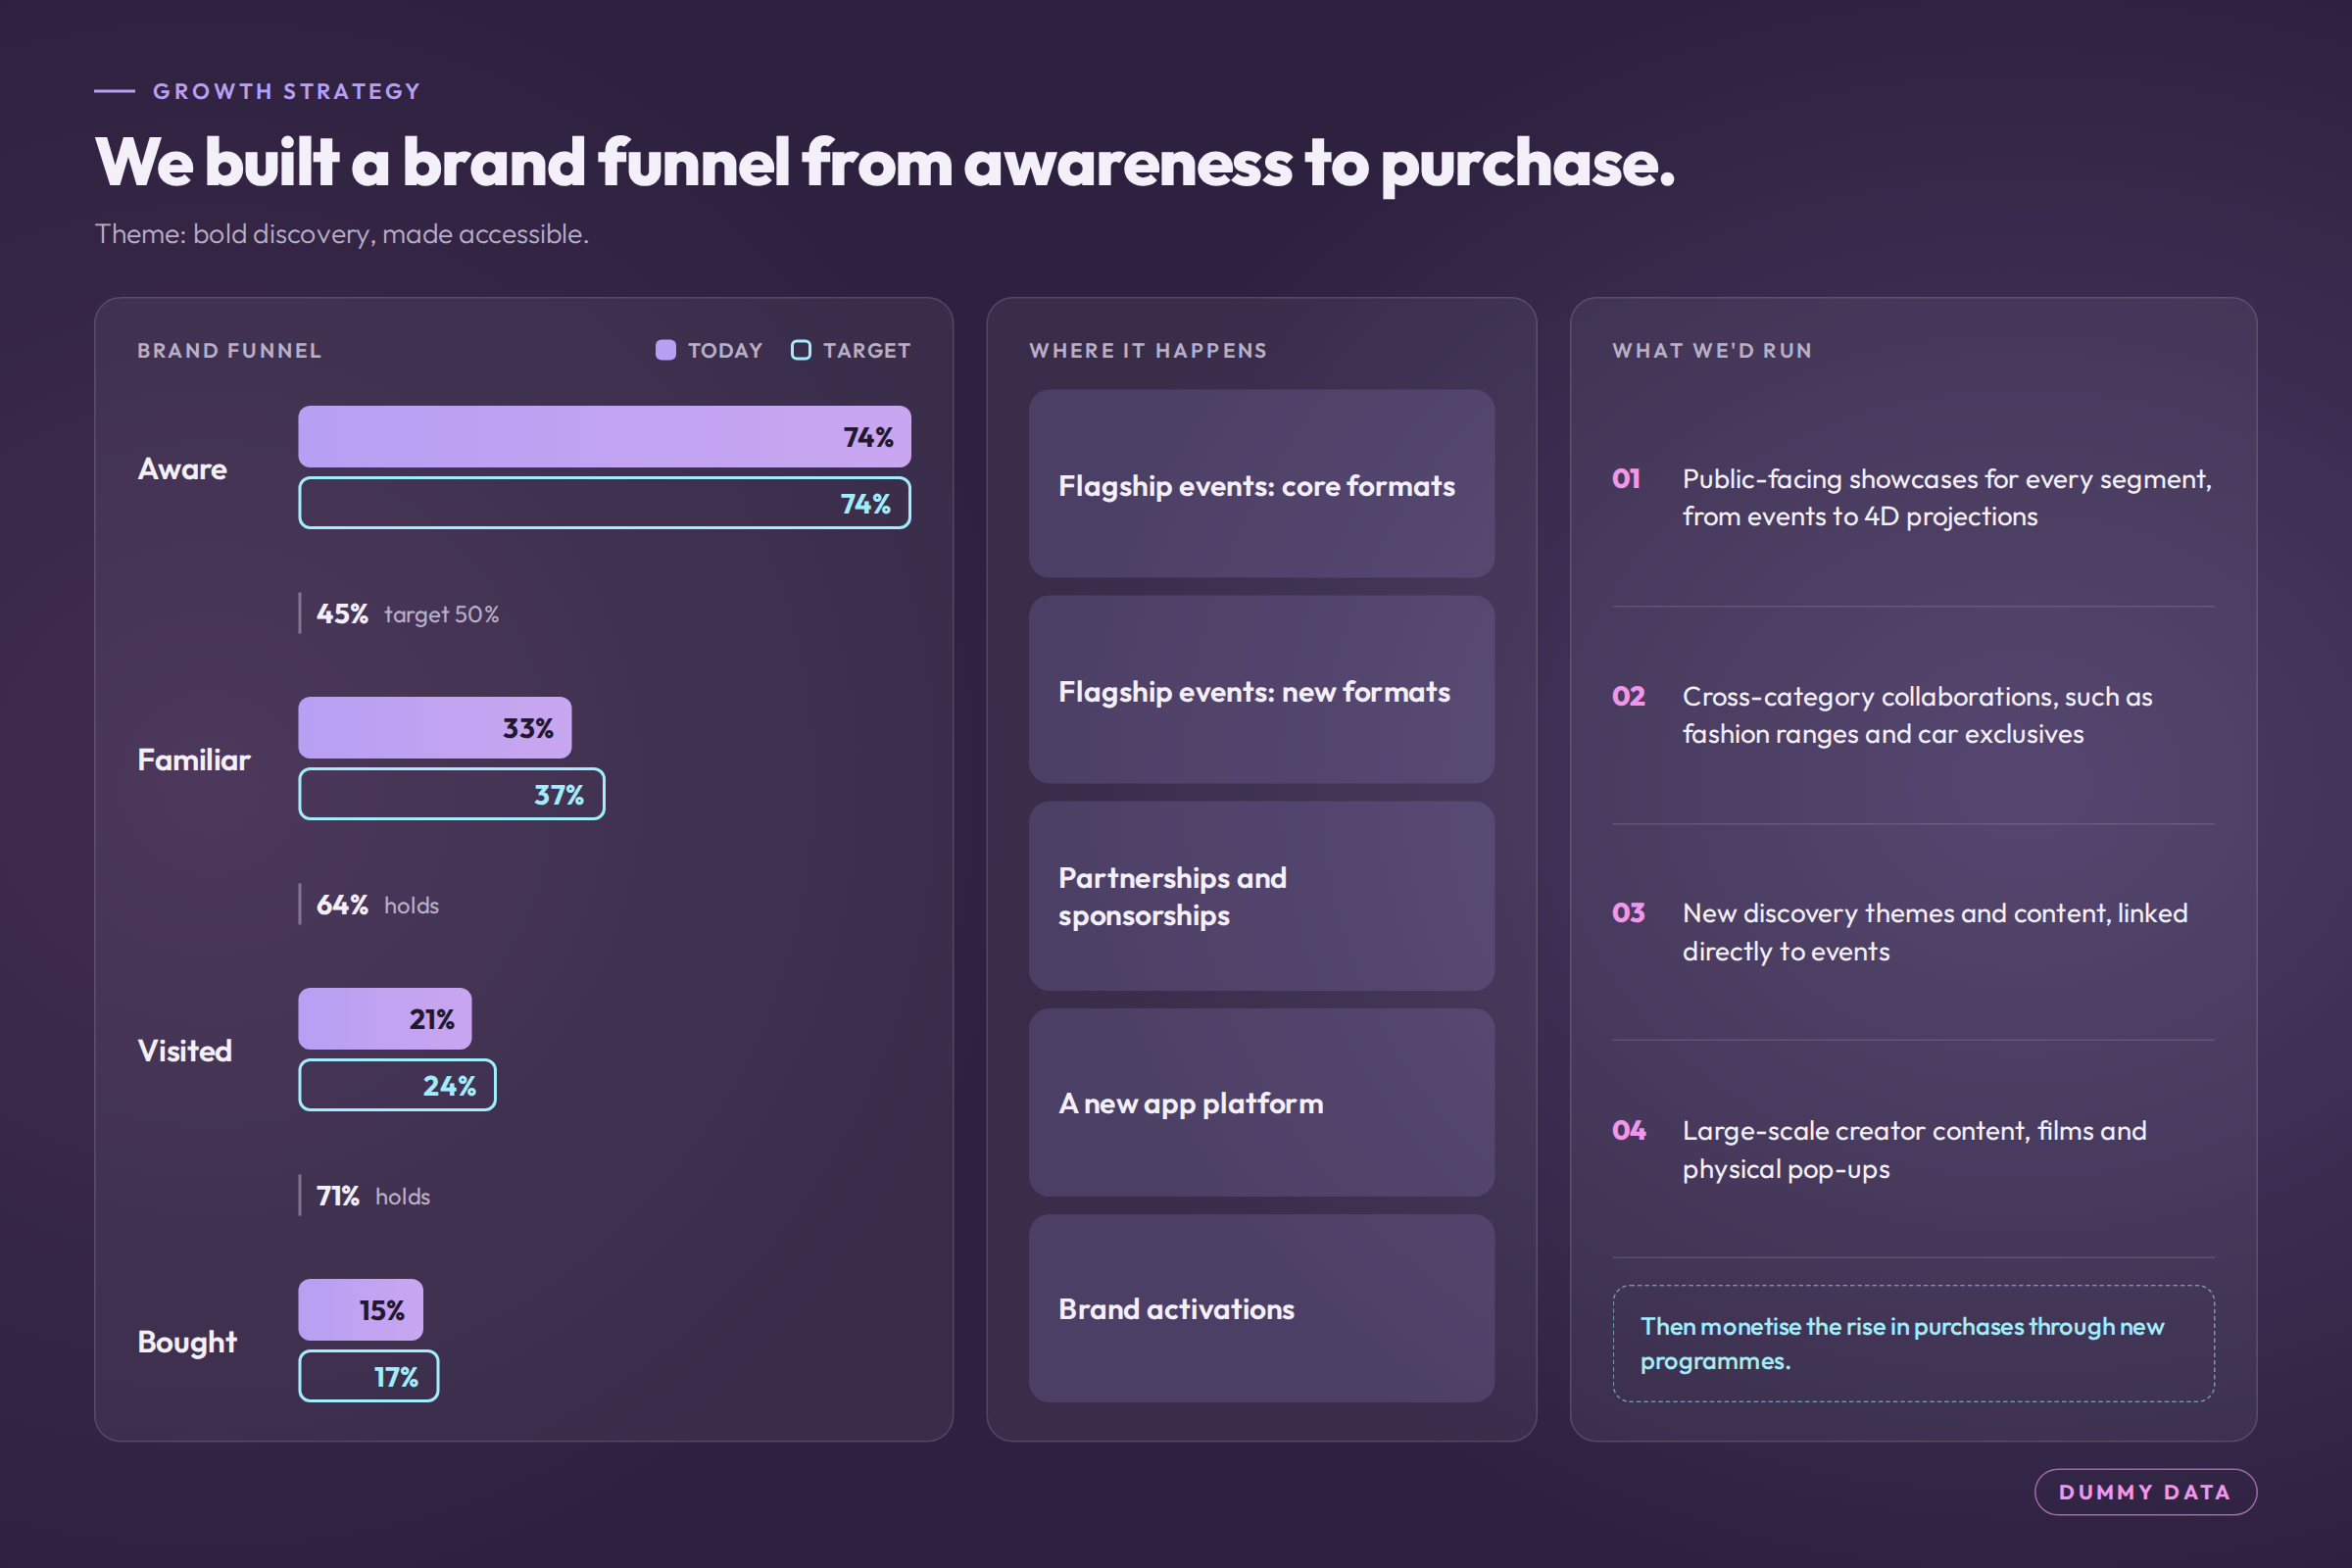Select the 'Partnerships and sponsorships' card
Viewport: 2352px width, 1568px height.
[x=1261, y=896]
